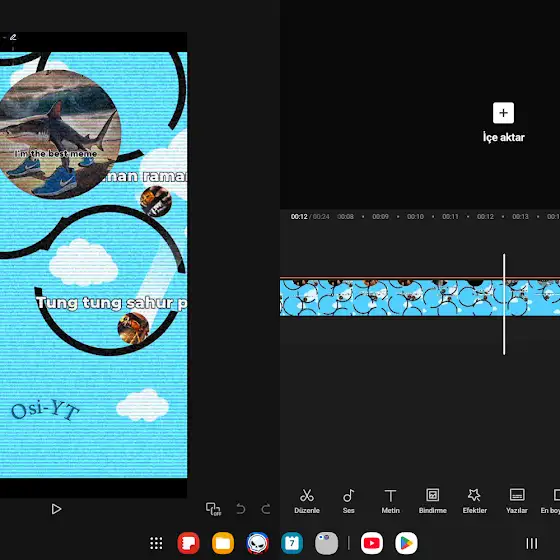560x560 pixels.
Task: Launch Google Play Store from taskbar
Action: [x=406, y=543]
